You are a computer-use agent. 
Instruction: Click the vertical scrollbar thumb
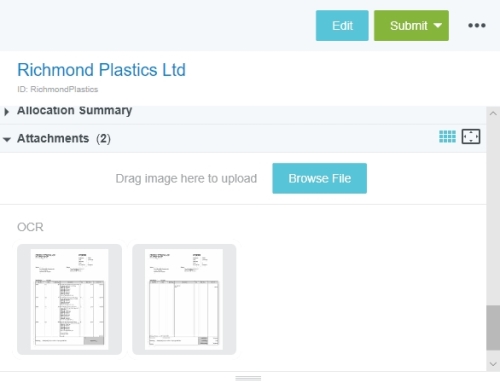click(493, 328)
